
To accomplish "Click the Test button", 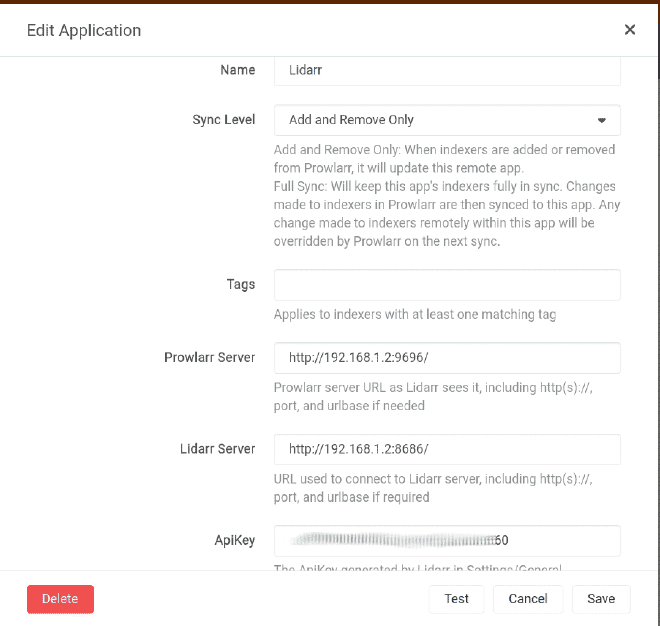I will pos(456,599).
